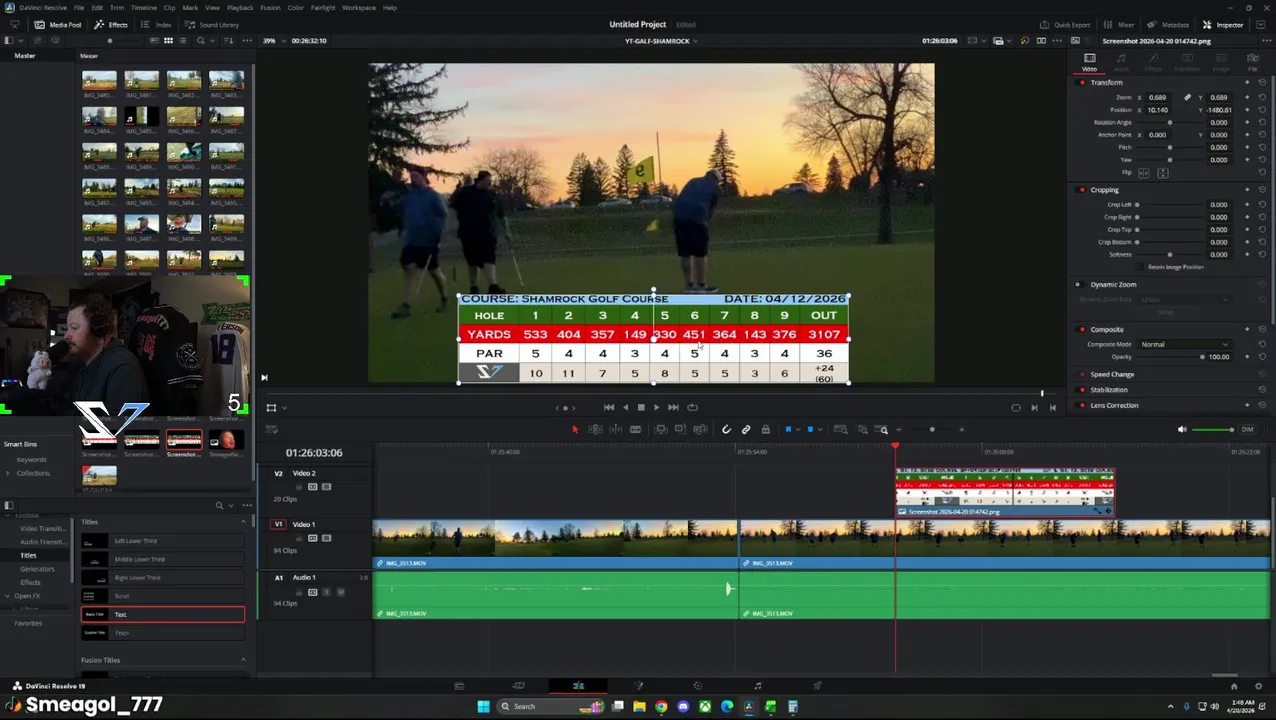The width and height of the screenshot is (1276, 720).
Task: Click the blue flag marker icon
Action: [788, 430]
